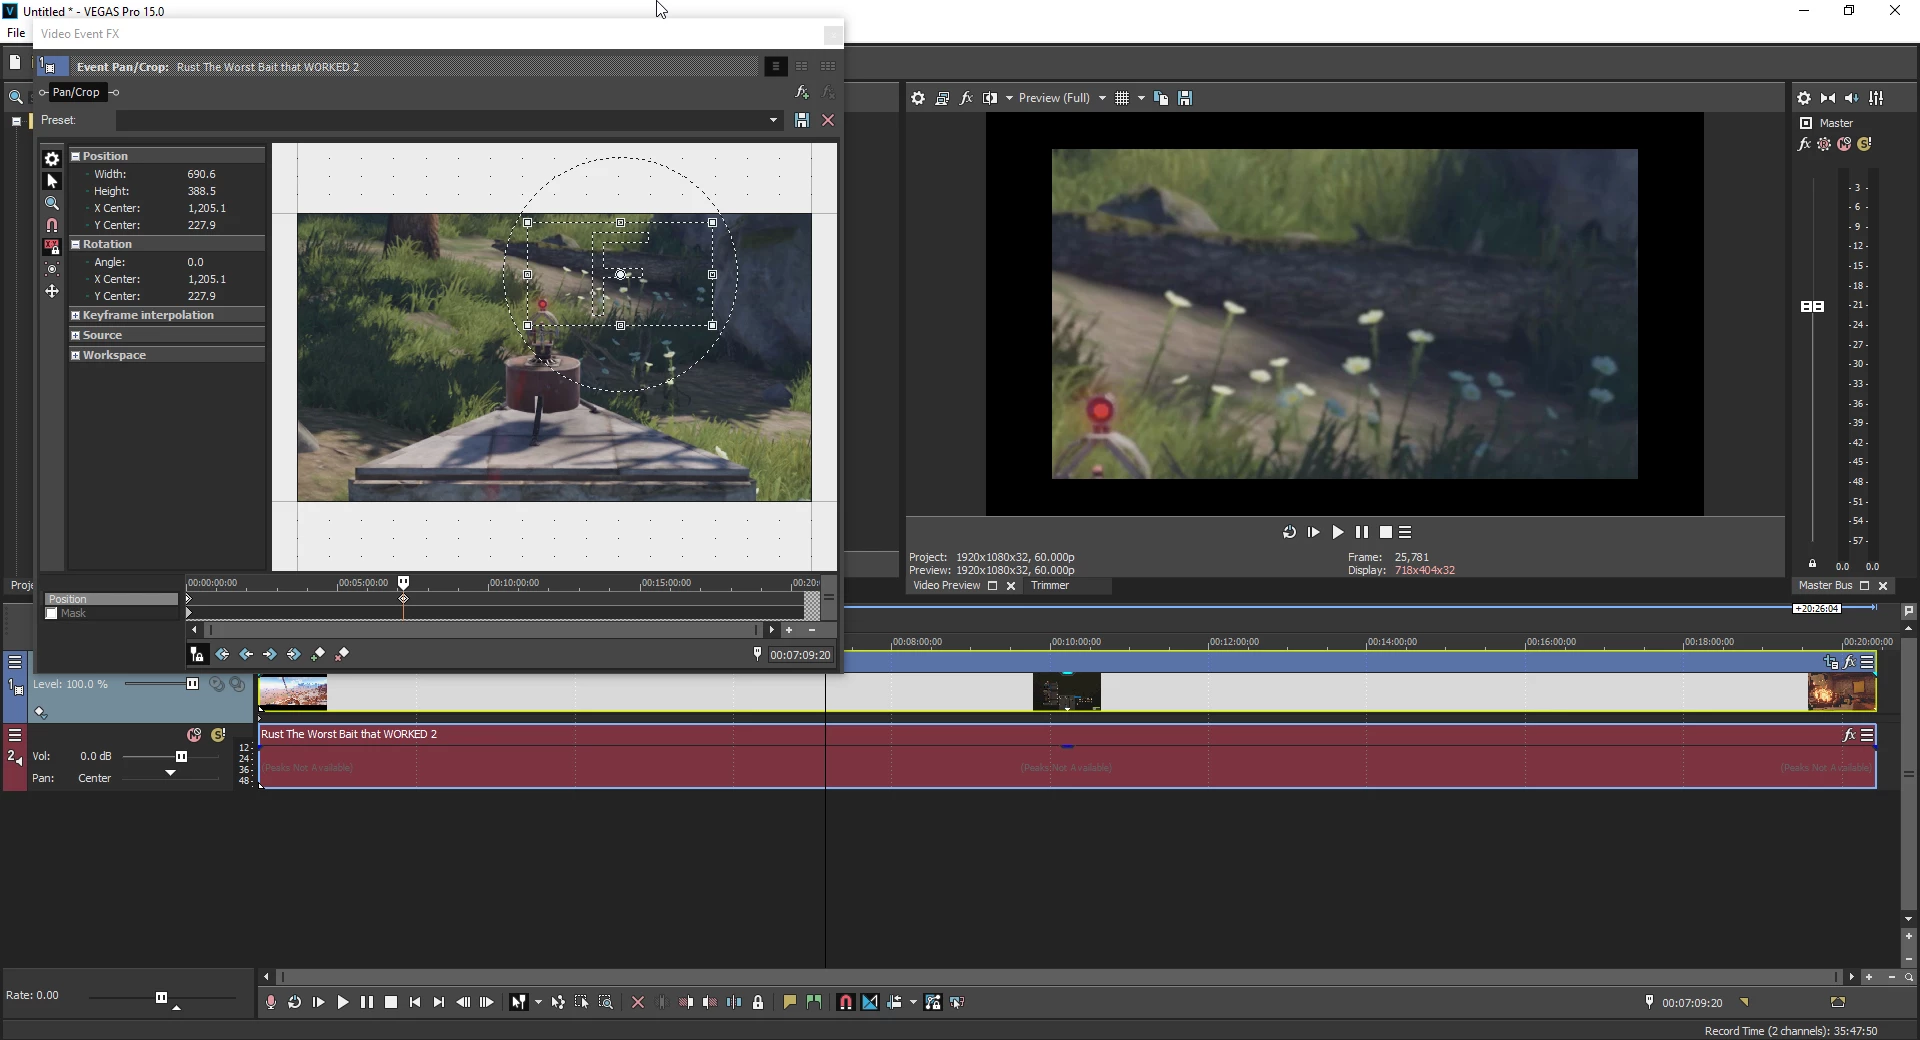Click Insert Marker yellow flag icon
This screenshot has height=1040, width=1920.
789,1002
